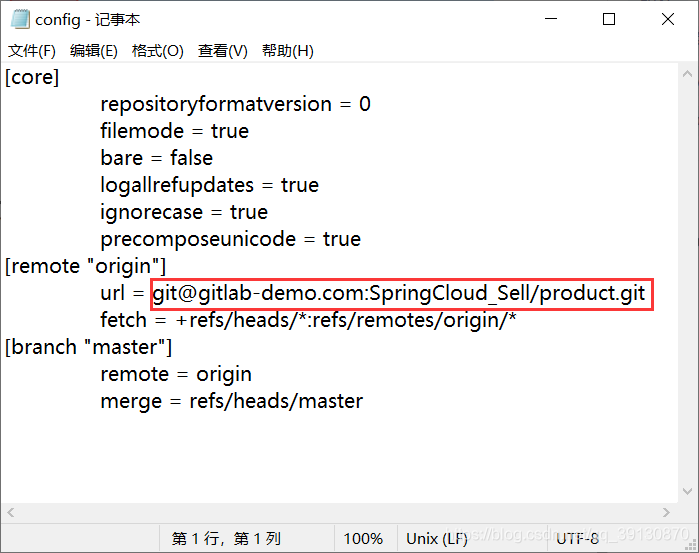Click the precomposeunicode = true line
699x553 pixels.
[x=230, y=239]
